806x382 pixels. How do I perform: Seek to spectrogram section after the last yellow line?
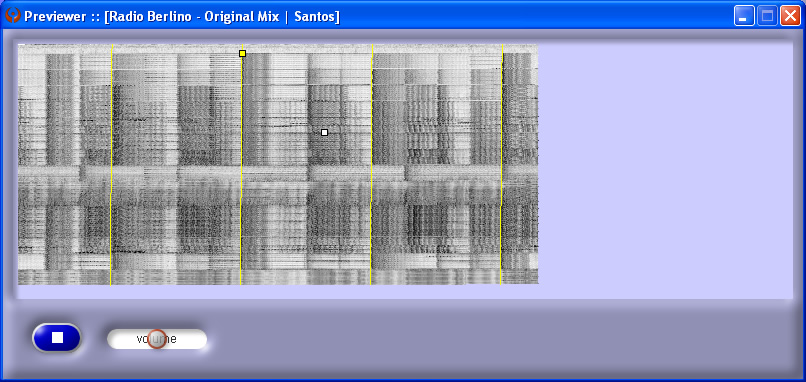[521, 165]
